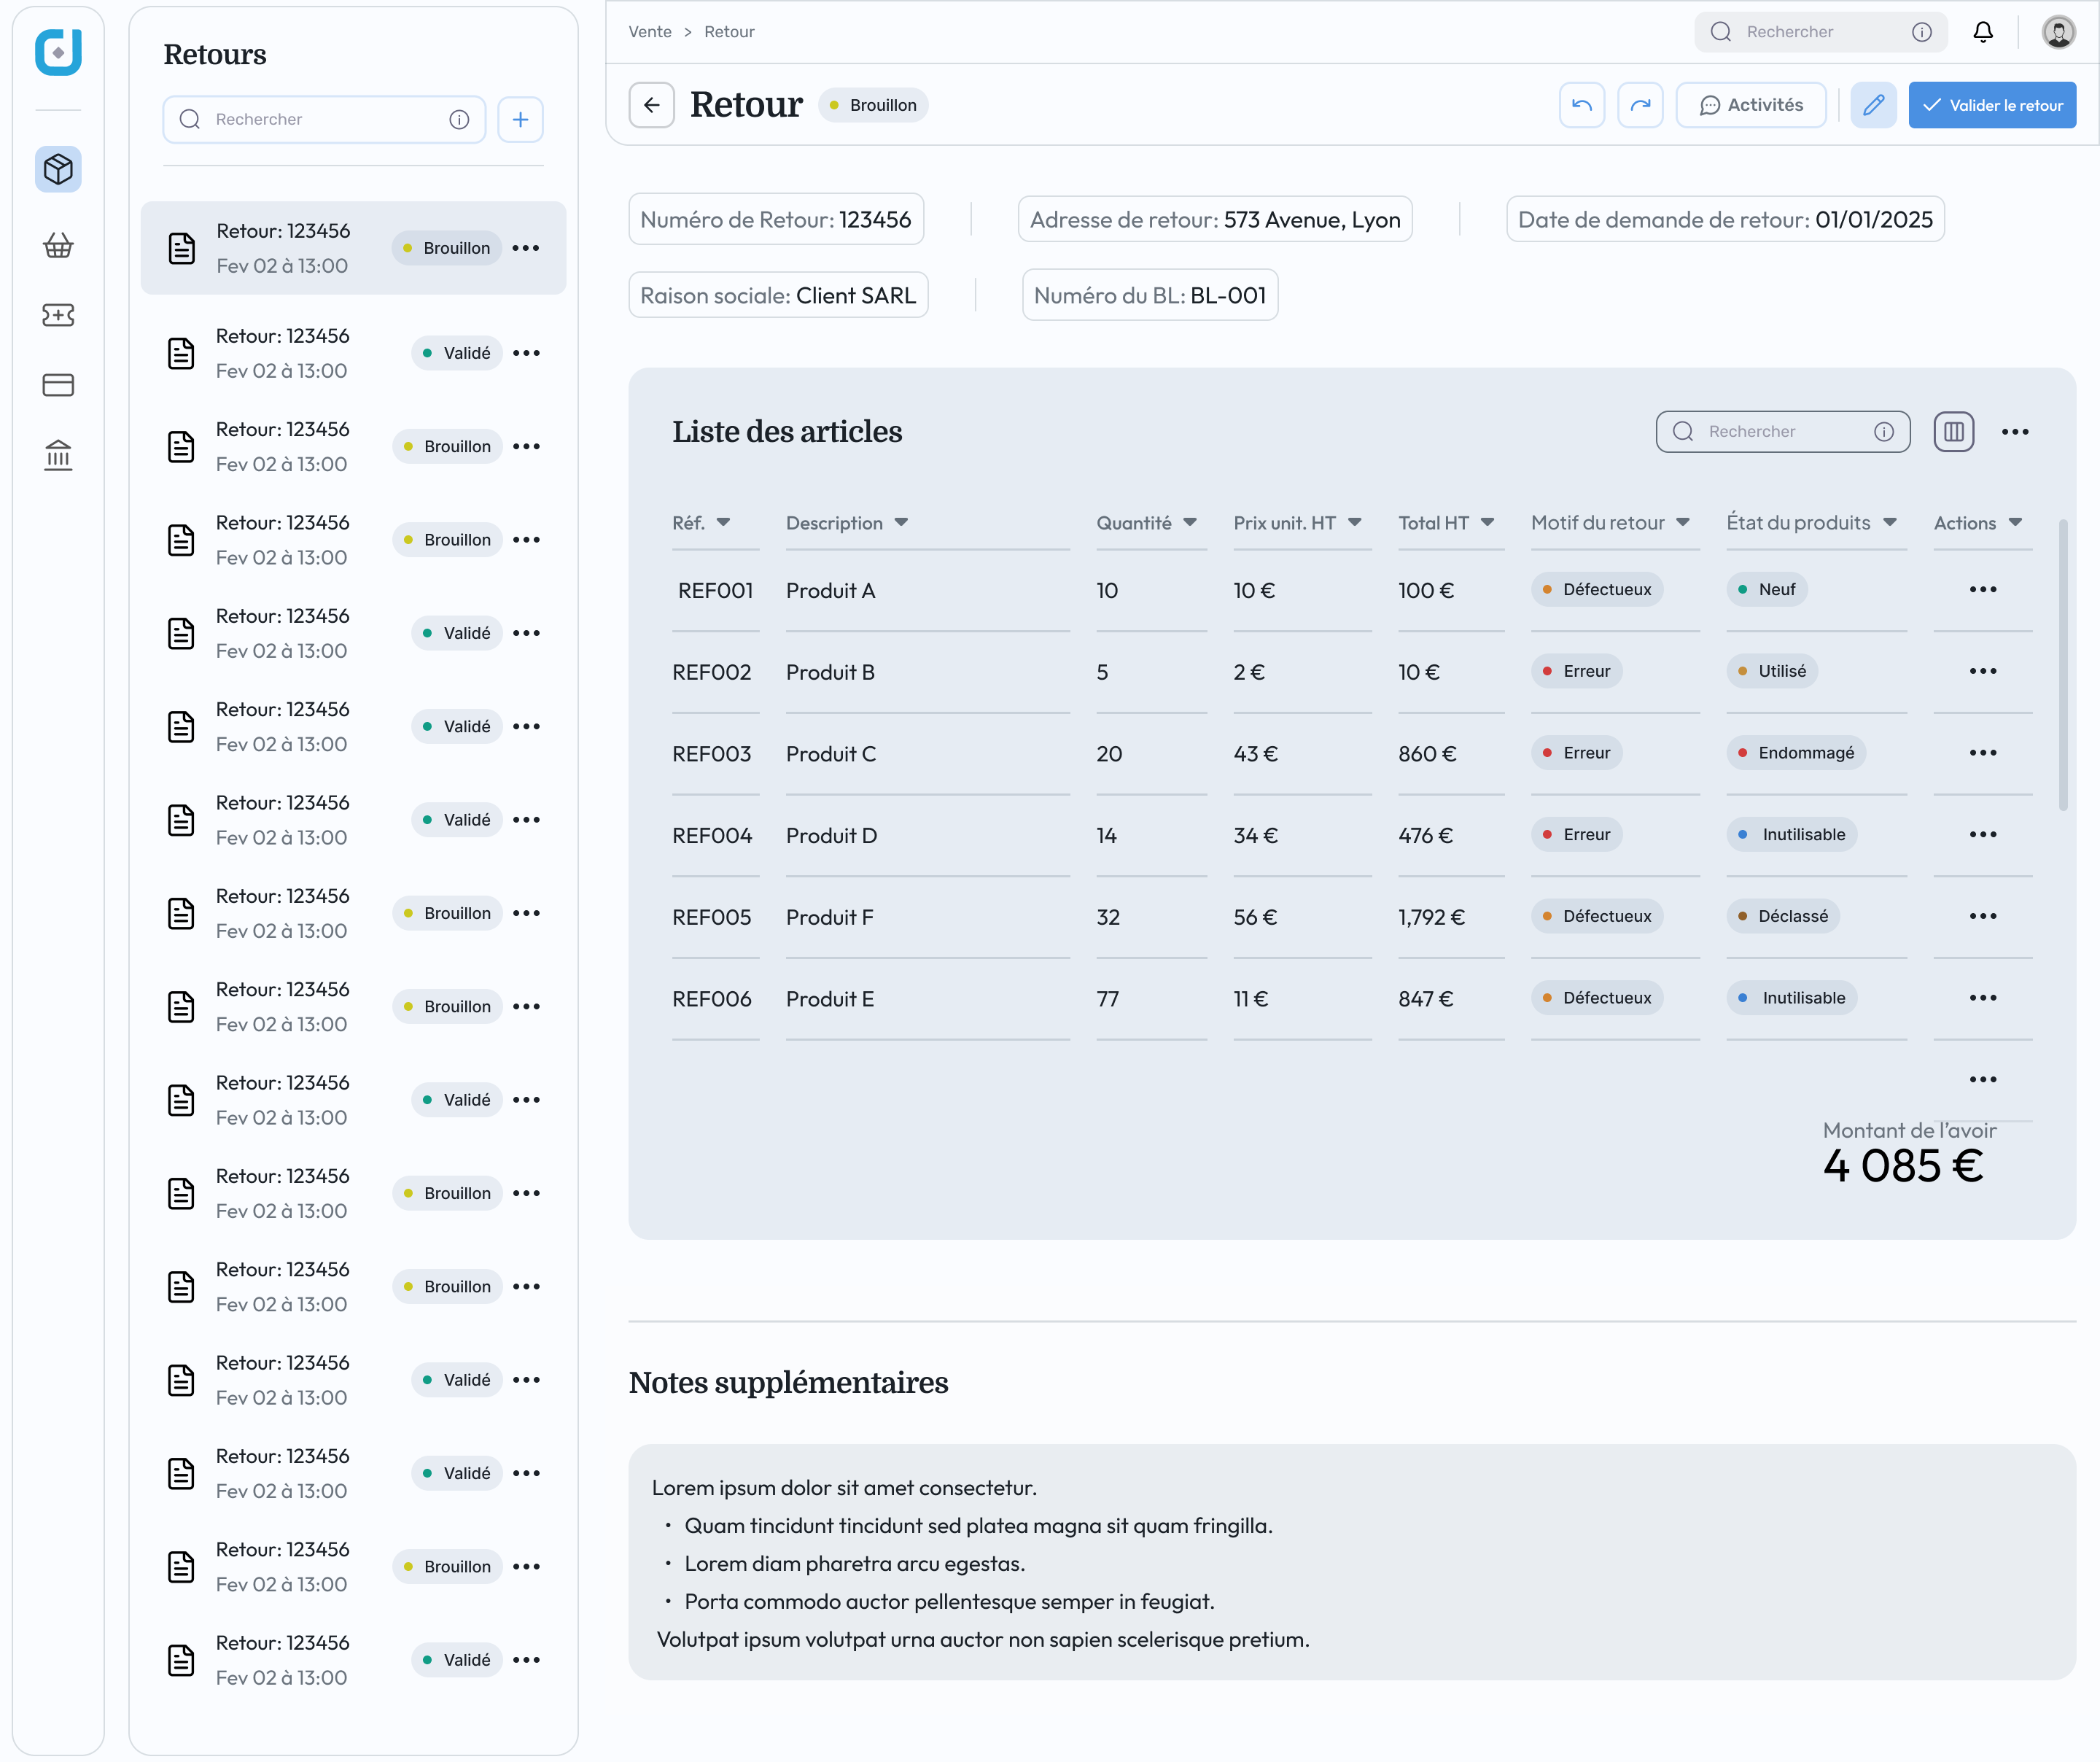Screen dimensions: 2100x1762
Task: Select the first Retour: 123456 Brouillon item
Action: pyautogui.click(x=353, y=248)
